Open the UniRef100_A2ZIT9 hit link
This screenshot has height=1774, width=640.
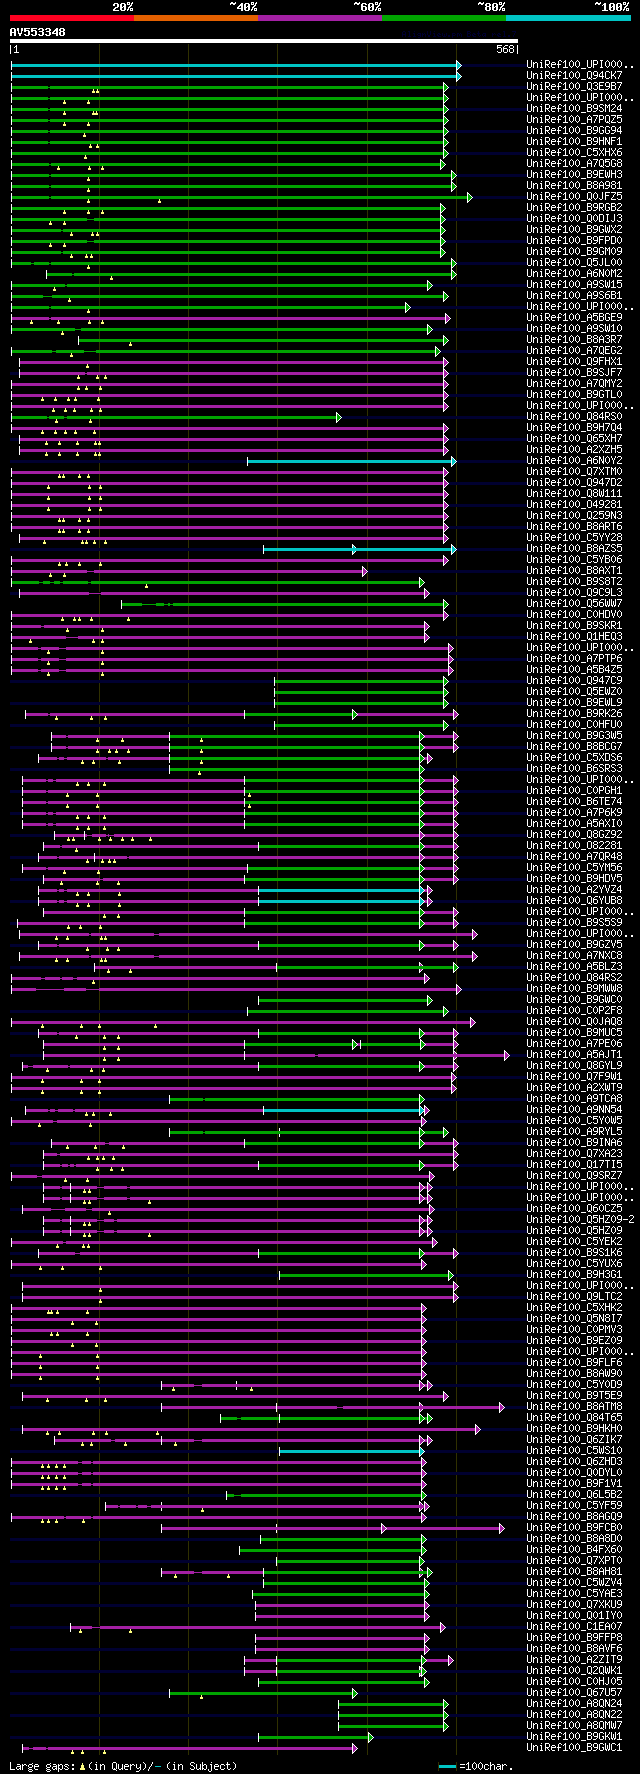(x=574, y=1660)
